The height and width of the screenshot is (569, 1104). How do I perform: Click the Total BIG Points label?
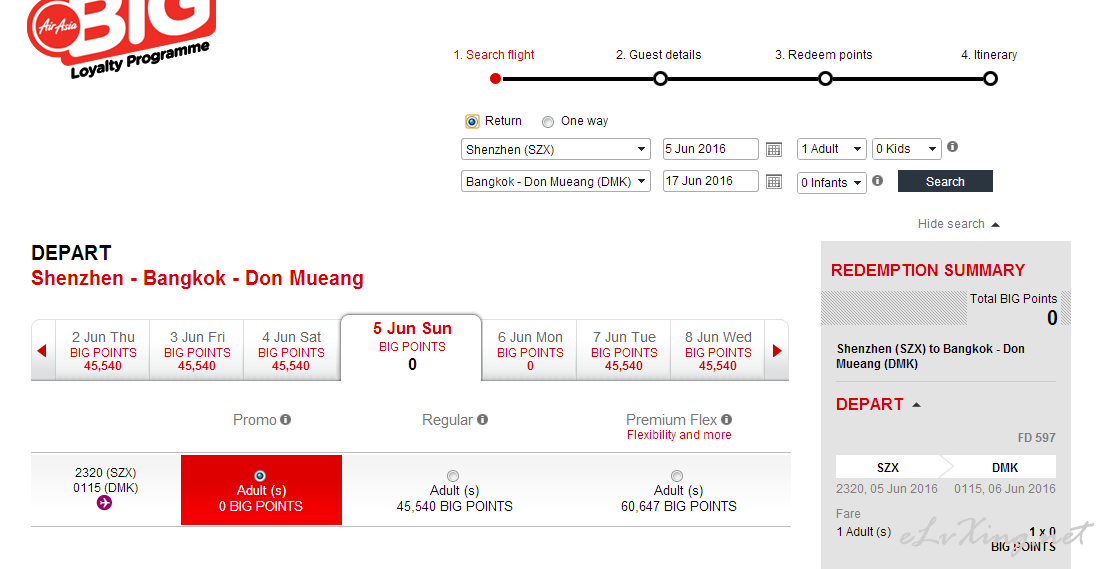tap(1013, 299)
